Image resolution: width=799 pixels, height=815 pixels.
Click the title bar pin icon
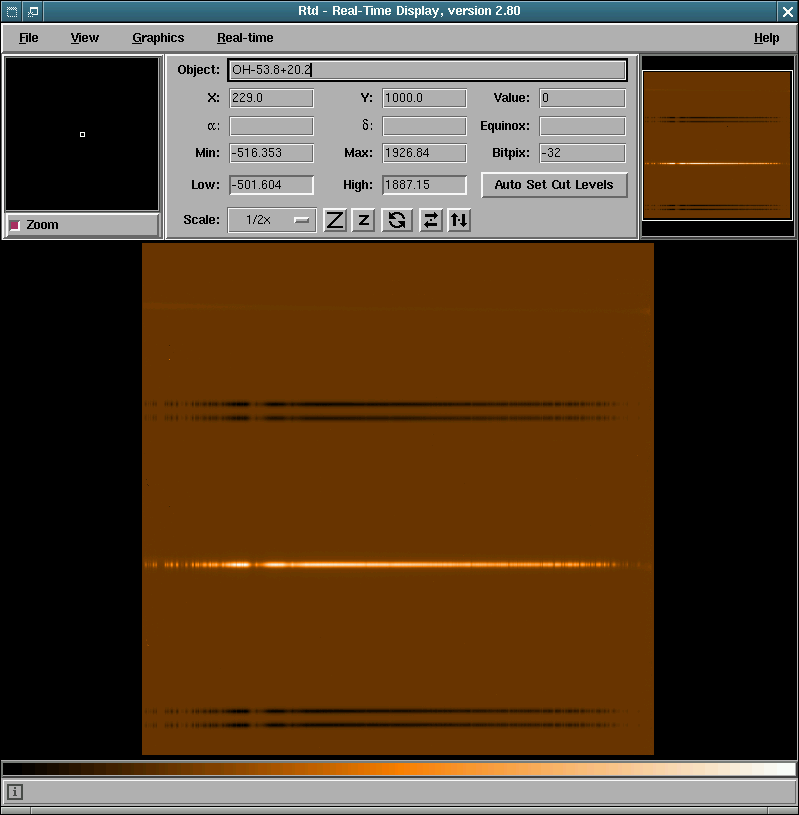pyautogui.click(x=33, y=11)
